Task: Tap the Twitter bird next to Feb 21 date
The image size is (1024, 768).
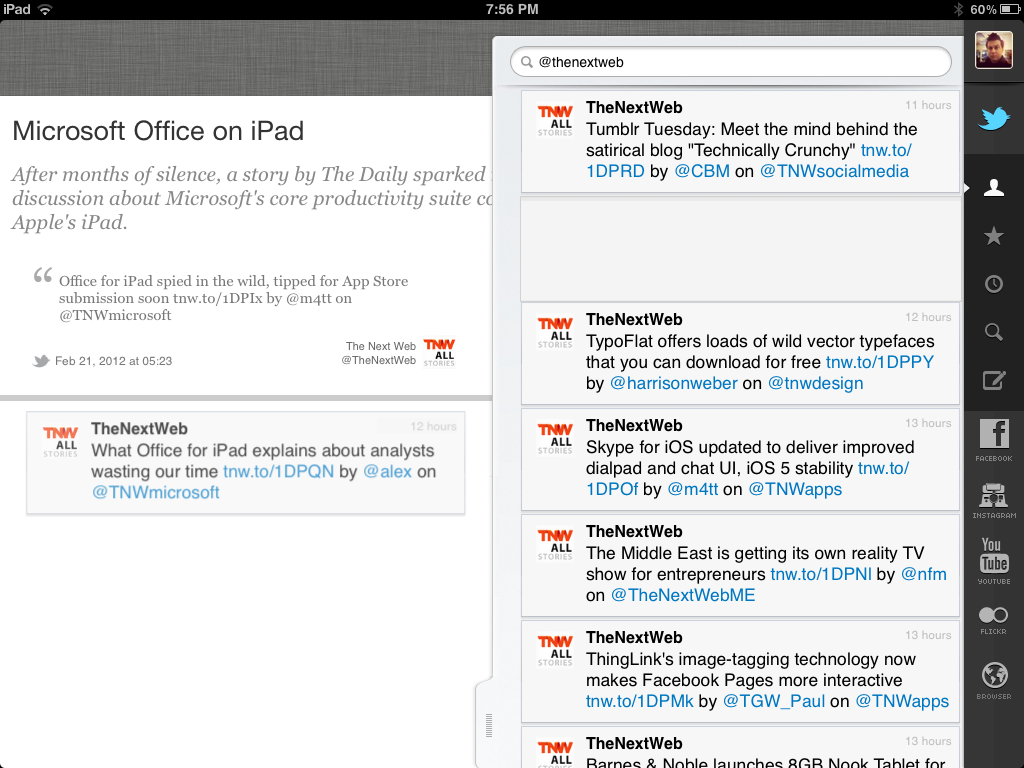Action: [x=41, y=360]
